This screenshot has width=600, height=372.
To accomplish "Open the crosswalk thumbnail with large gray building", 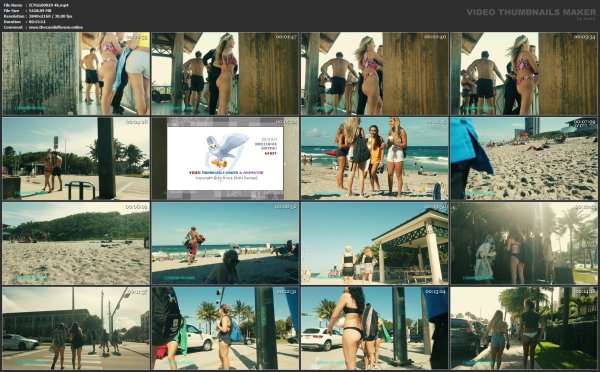I will 76,328.
